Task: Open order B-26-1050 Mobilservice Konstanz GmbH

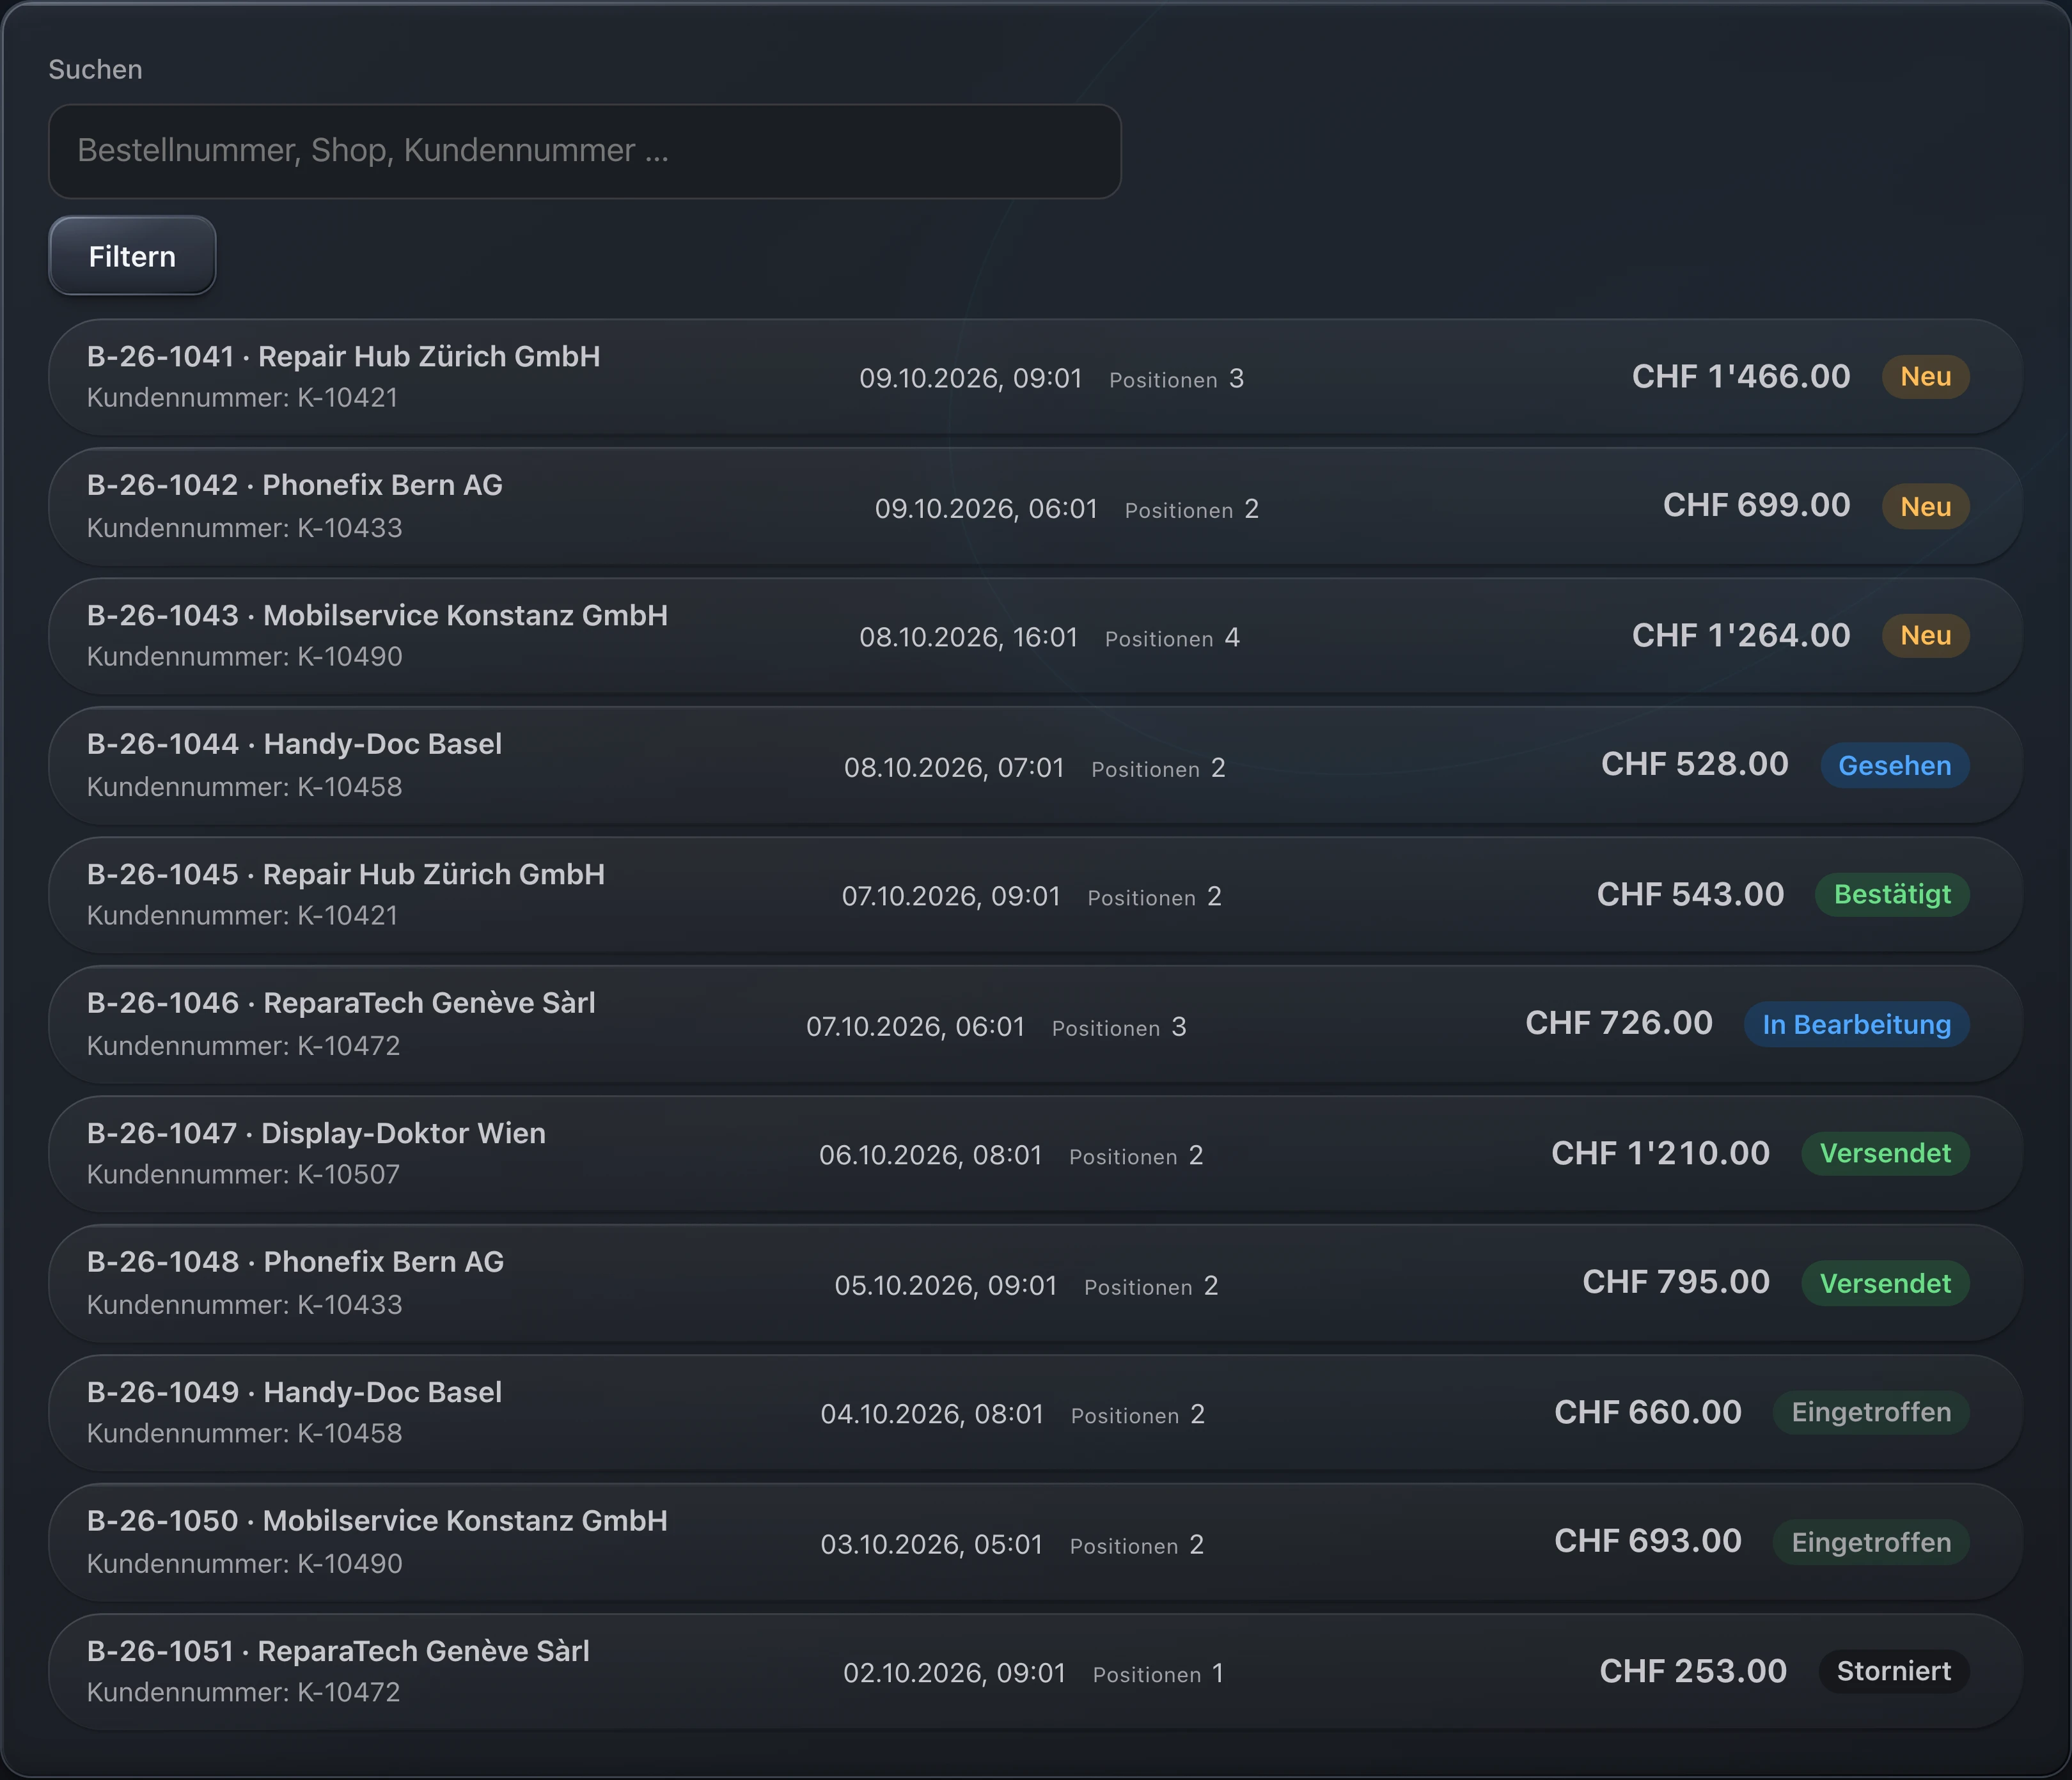Action: (1035, 1542)
